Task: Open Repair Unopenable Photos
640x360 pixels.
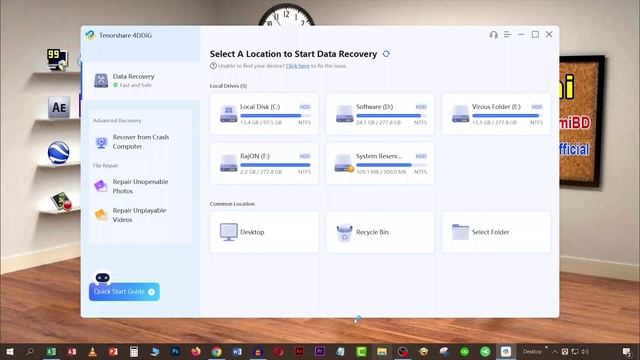Action: click(x=140, y=186)
